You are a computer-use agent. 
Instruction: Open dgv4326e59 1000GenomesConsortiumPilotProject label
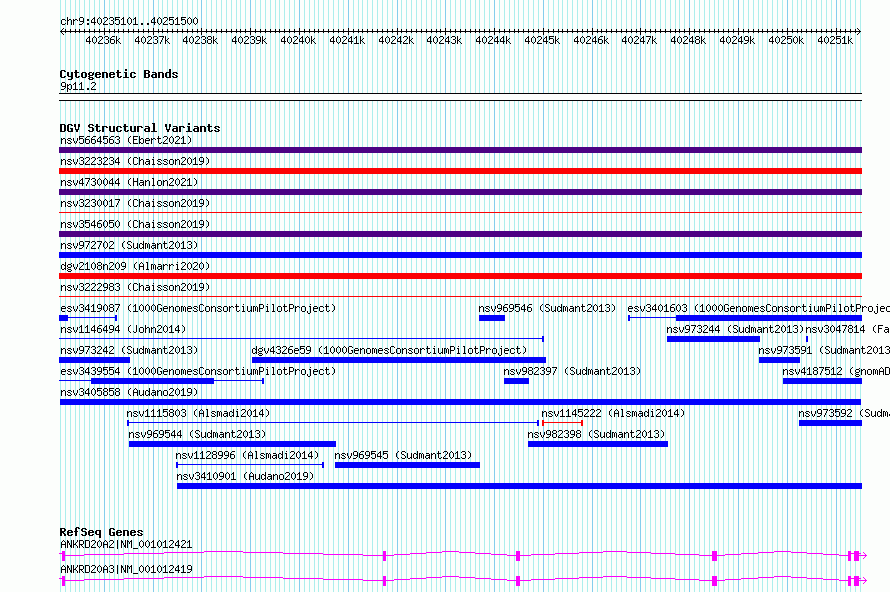point(389,350)
